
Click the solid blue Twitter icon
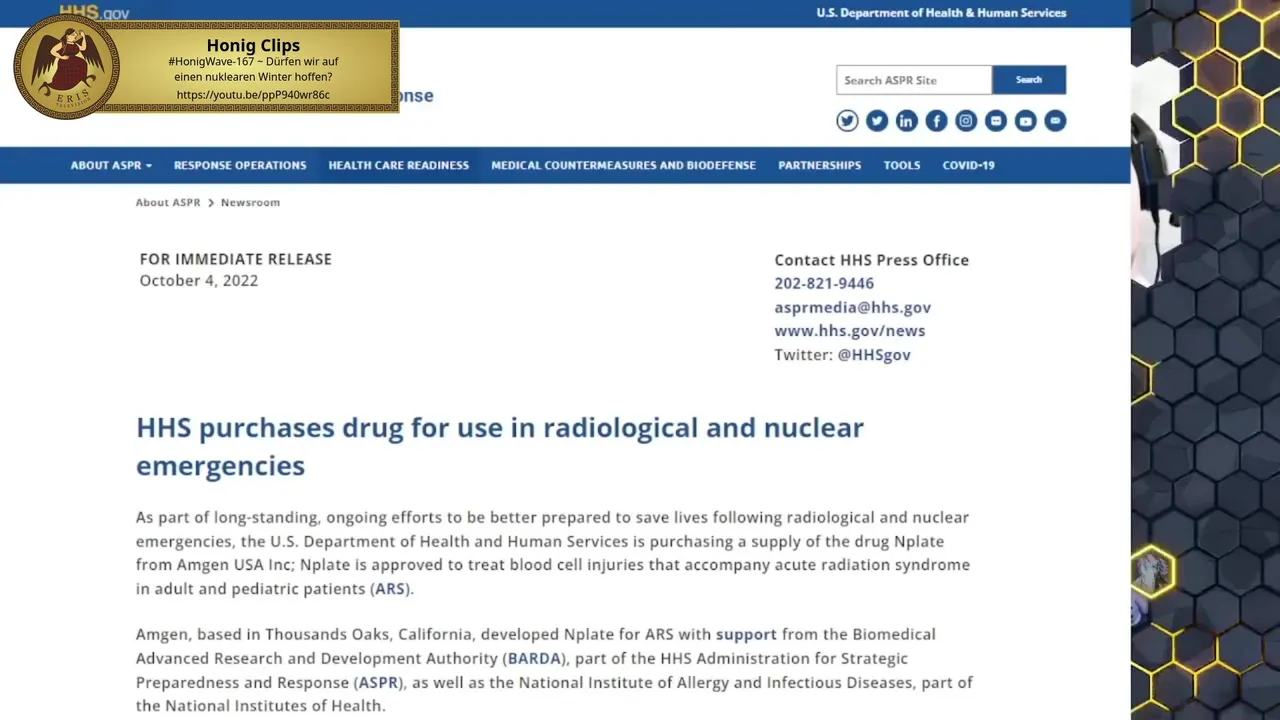(877, 121)
